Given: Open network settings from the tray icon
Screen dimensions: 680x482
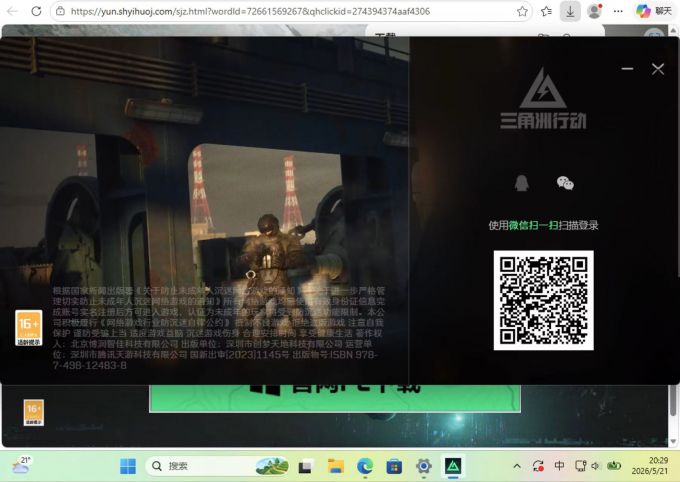Looking at the screenshot, I should point(580,466).
